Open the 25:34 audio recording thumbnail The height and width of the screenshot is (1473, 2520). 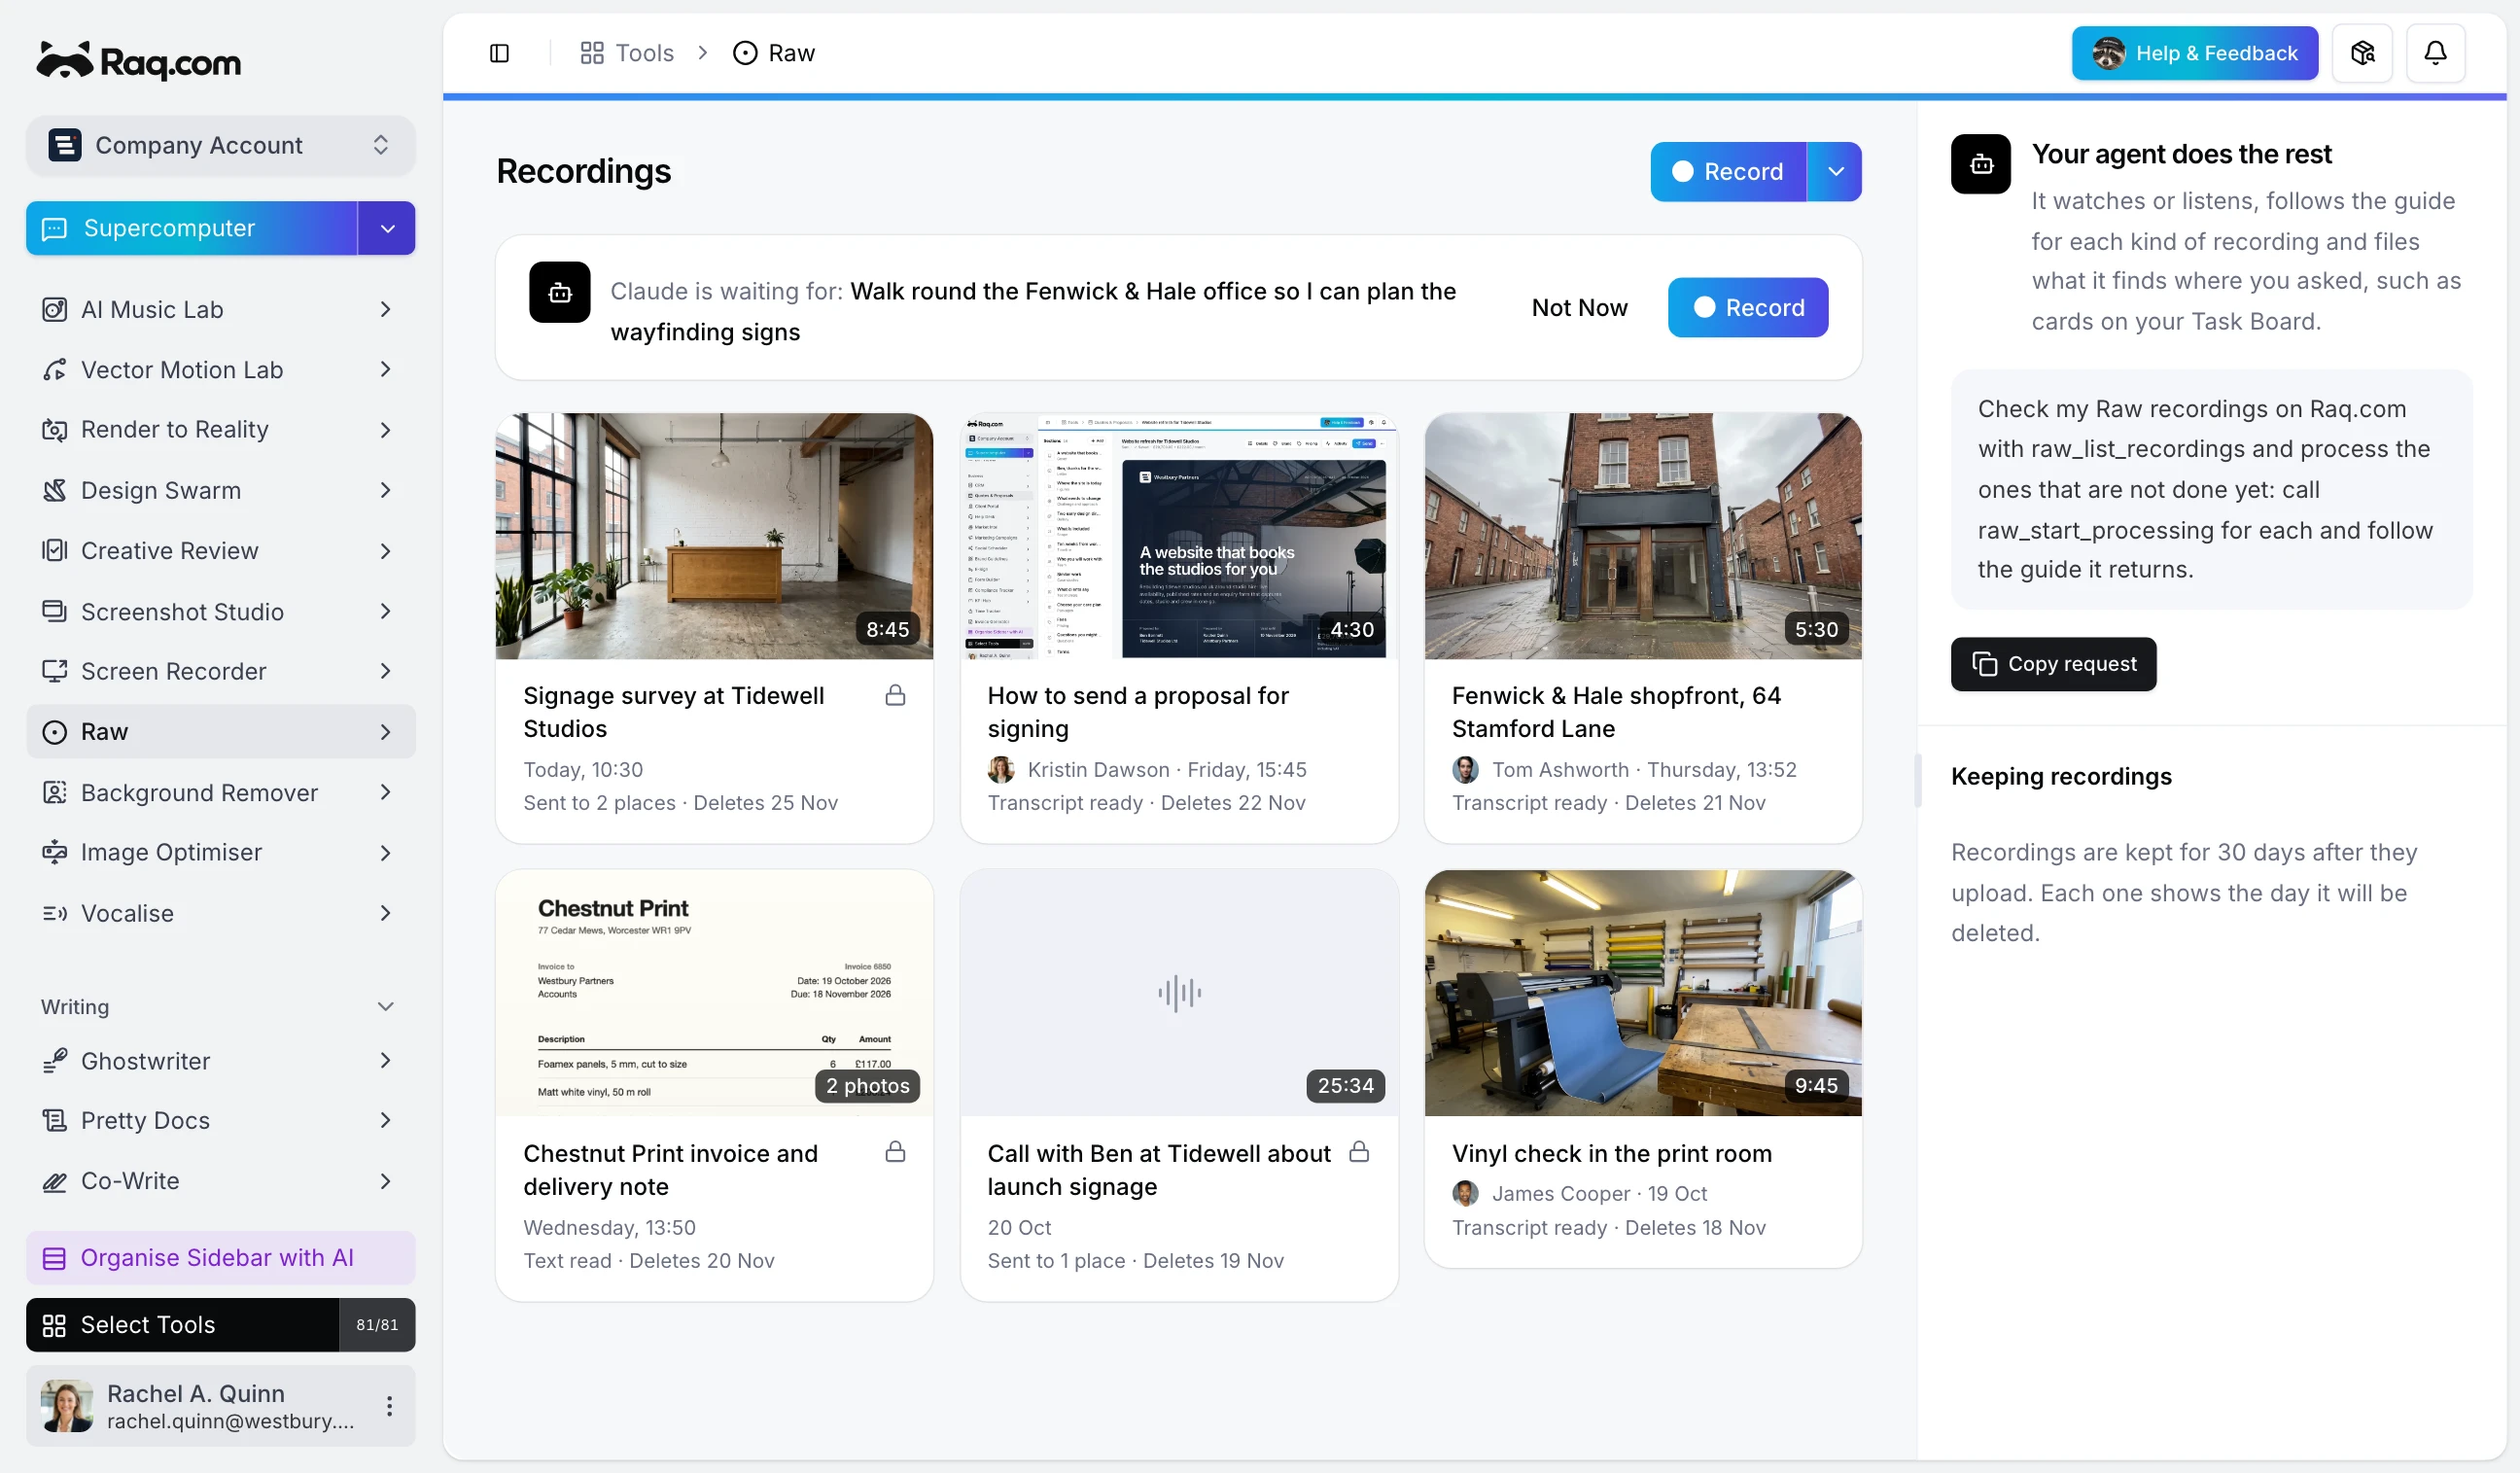tap(1179, 993)
